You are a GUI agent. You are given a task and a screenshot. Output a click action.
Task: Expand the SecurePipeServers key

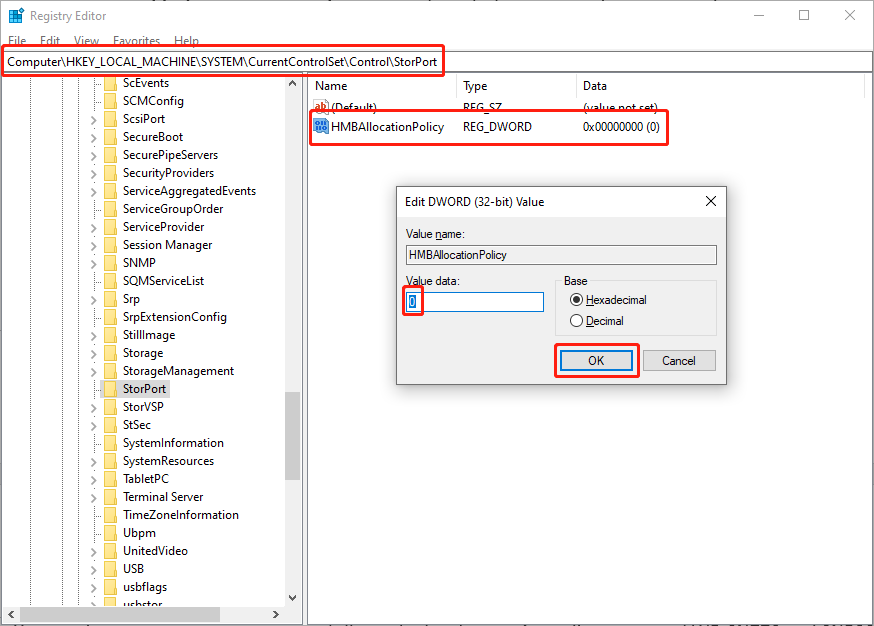pyautogui.click(x=94, y=156)
